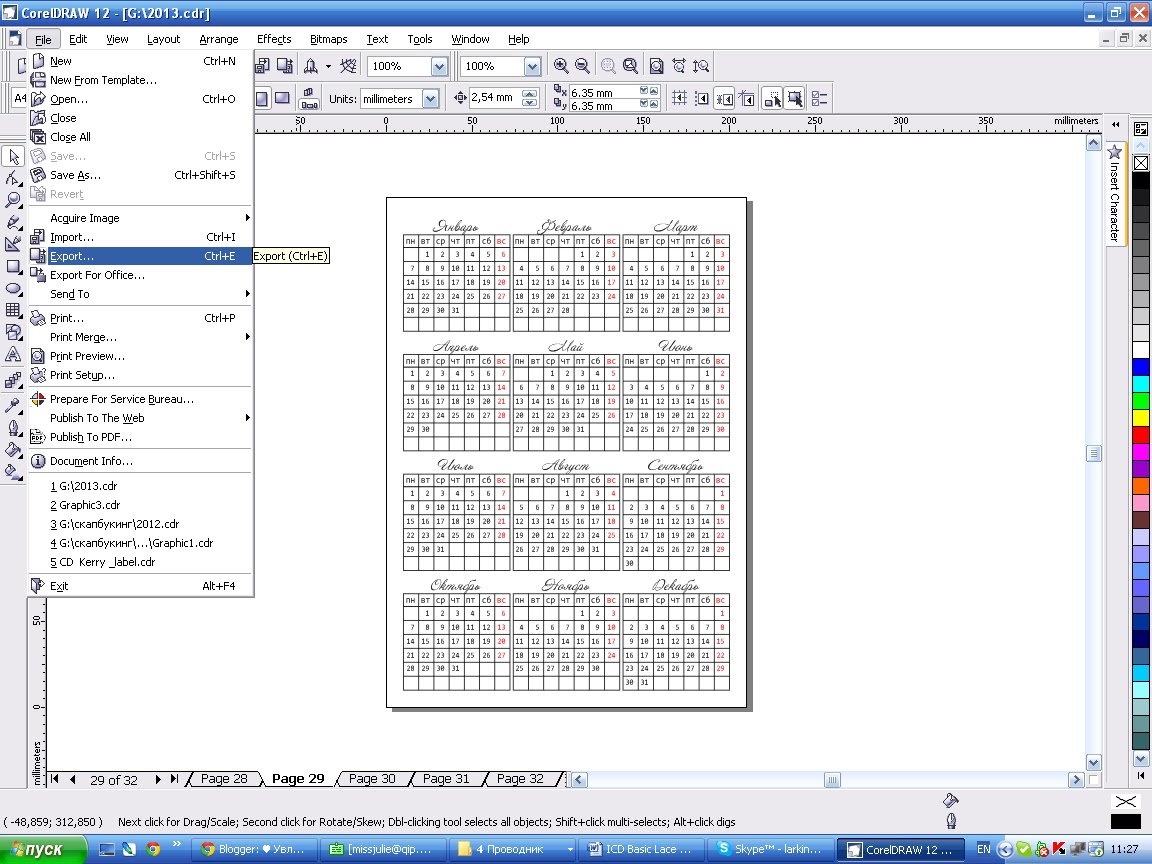Jump to the first page arrow

(x=54, y=779)
